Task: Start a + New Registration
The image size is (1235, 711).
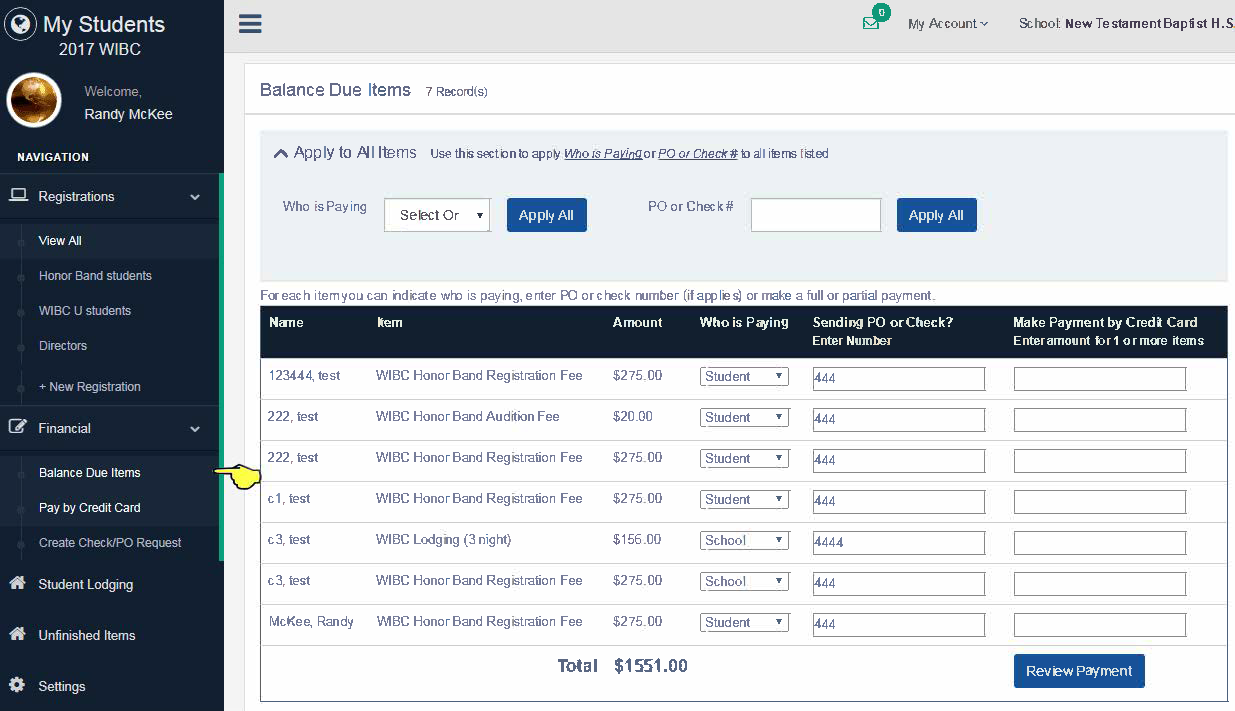Action: (89, 387)
